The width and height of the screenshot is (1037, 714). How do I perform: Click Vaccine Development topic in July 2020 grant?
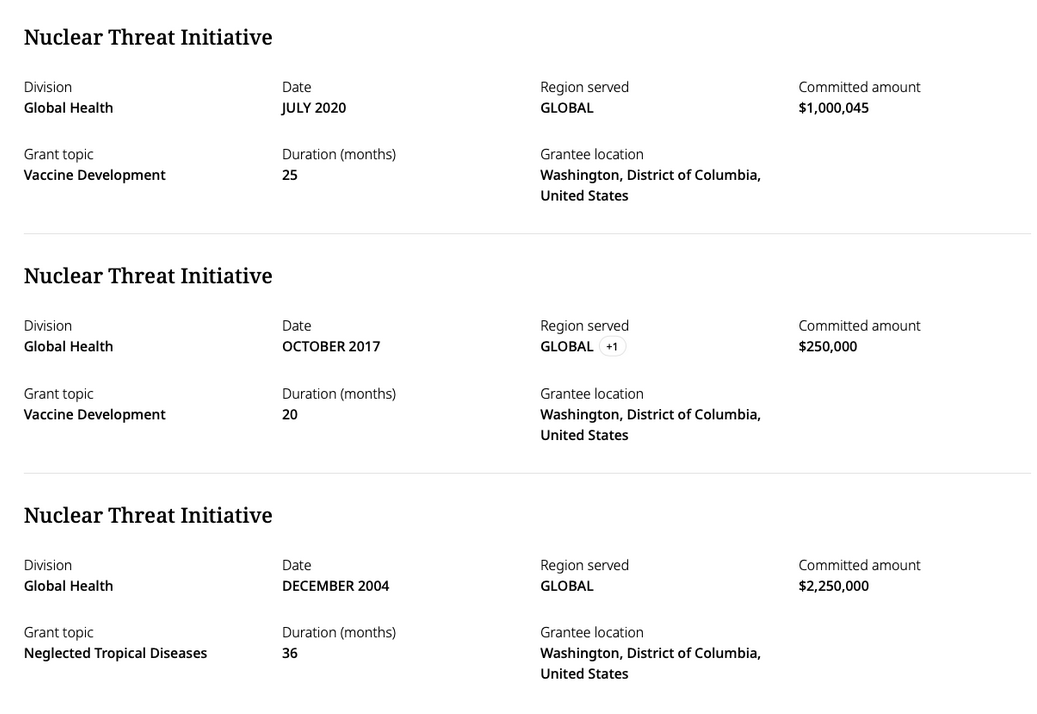tap(95, 175)
